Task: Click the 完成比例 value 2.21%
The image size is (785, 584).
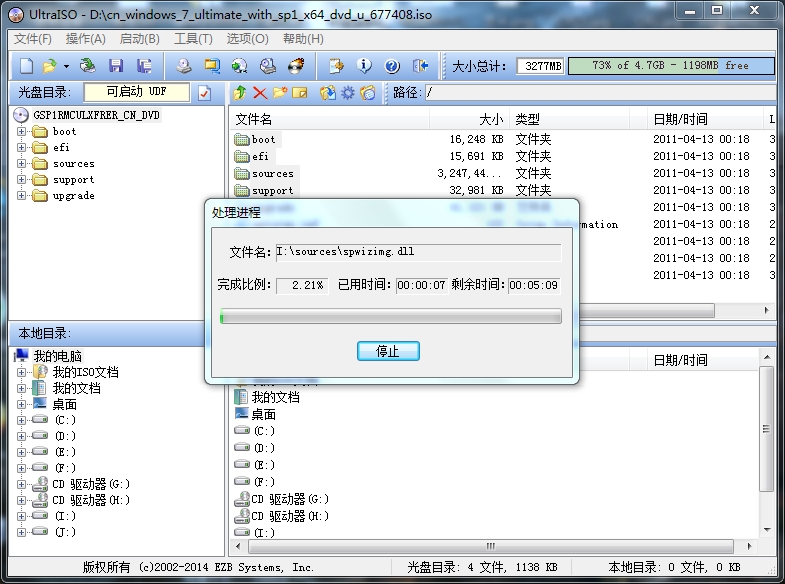Action: click(x=302, y=285)
